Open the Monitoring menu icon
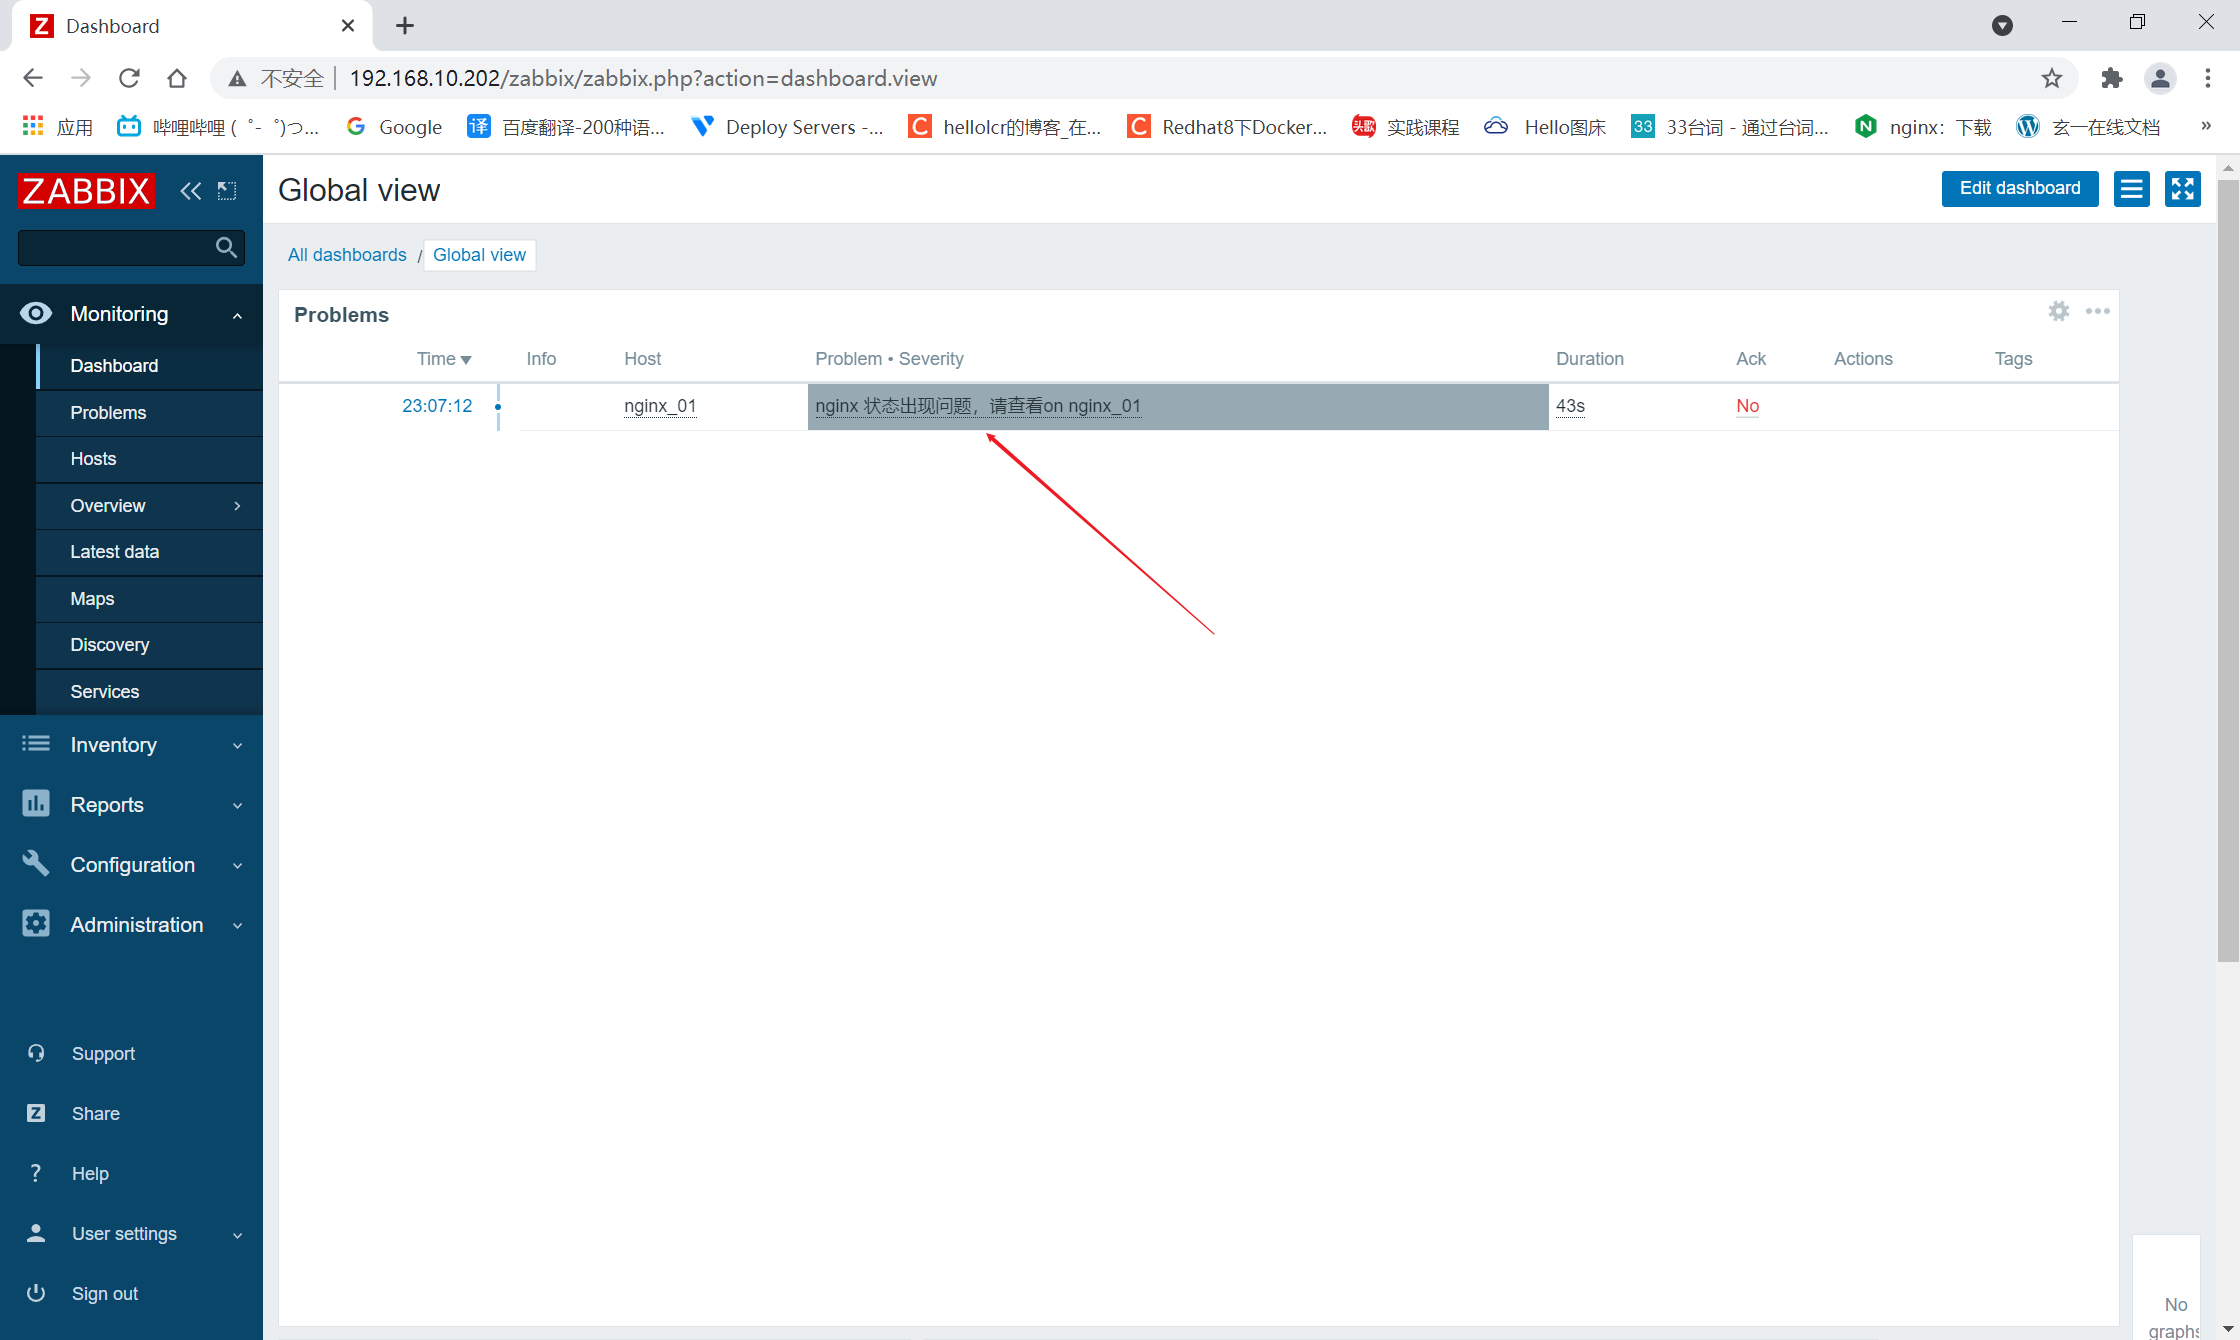The width and height of the screenshot is (2240, 1340). [35, 313]
